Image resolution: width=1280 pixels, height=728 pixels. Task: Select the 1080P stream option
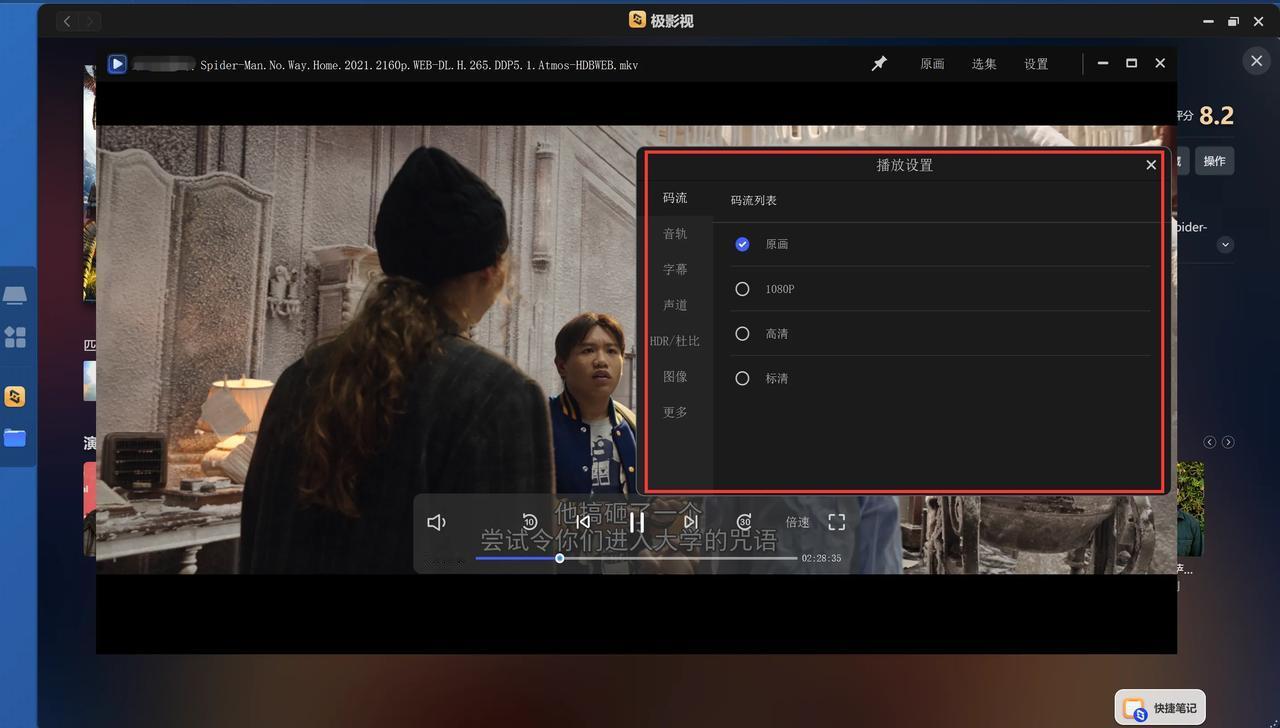742,289
